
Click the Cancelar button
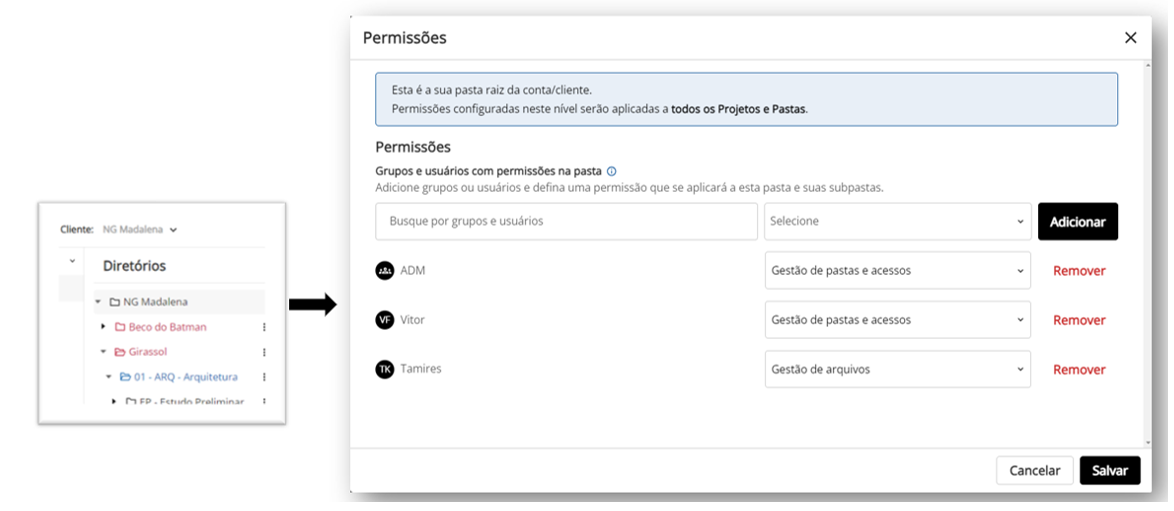pos(1035,471)
